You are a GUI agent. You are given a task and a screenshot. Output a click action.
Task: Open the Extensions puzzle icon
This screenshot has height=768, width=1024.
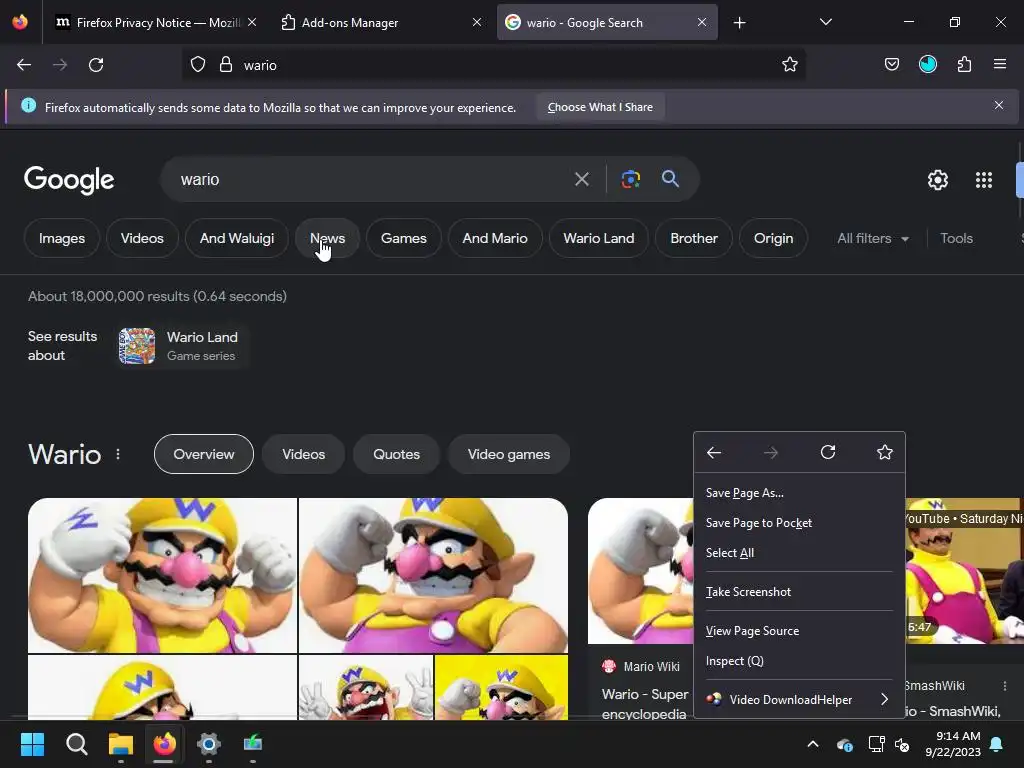(964, 65)
